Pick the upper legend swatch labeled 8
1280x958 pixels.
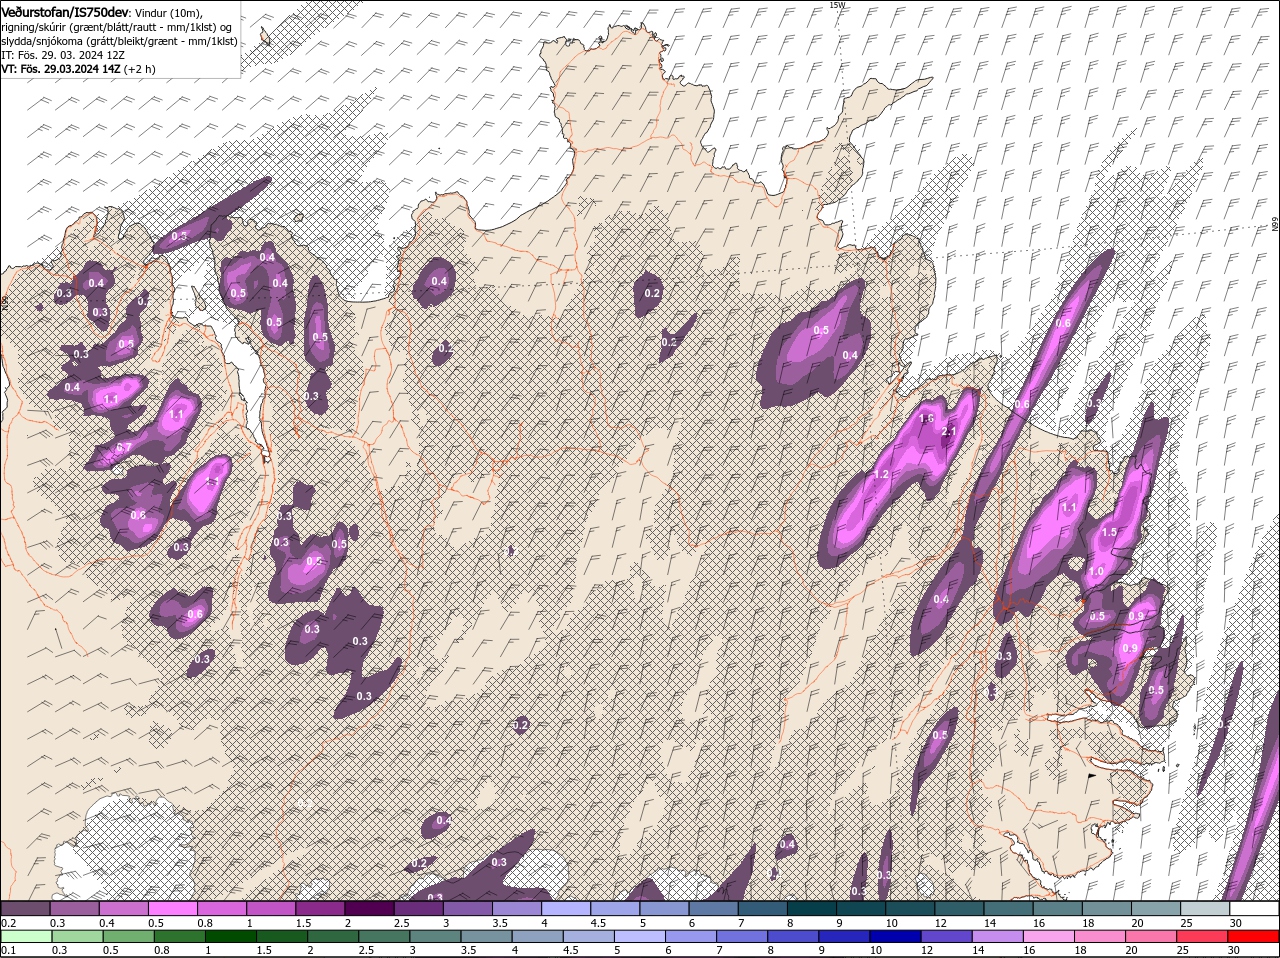[812, 909]
